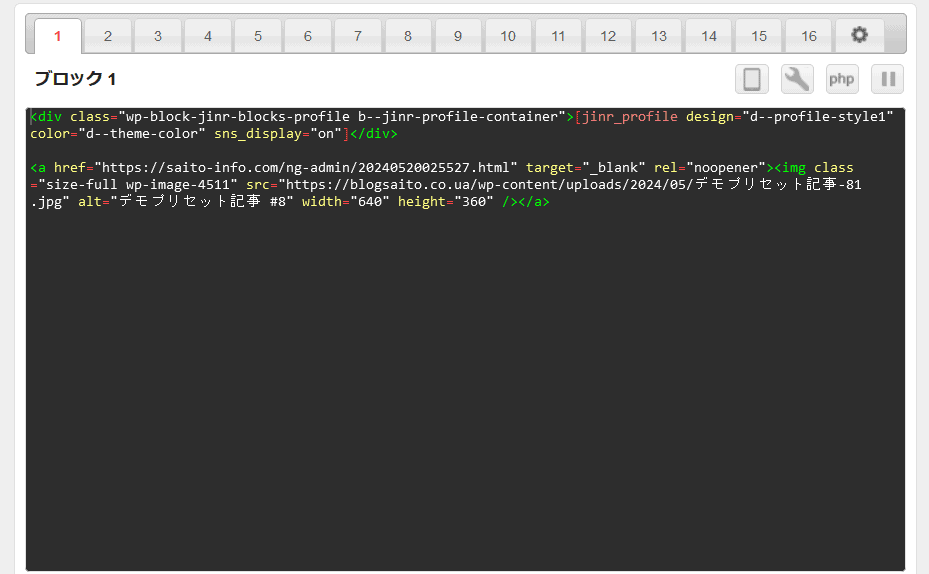Click the saito-info.com URL in code
This screenshot has width=929, height=574.
coord(305,168)
